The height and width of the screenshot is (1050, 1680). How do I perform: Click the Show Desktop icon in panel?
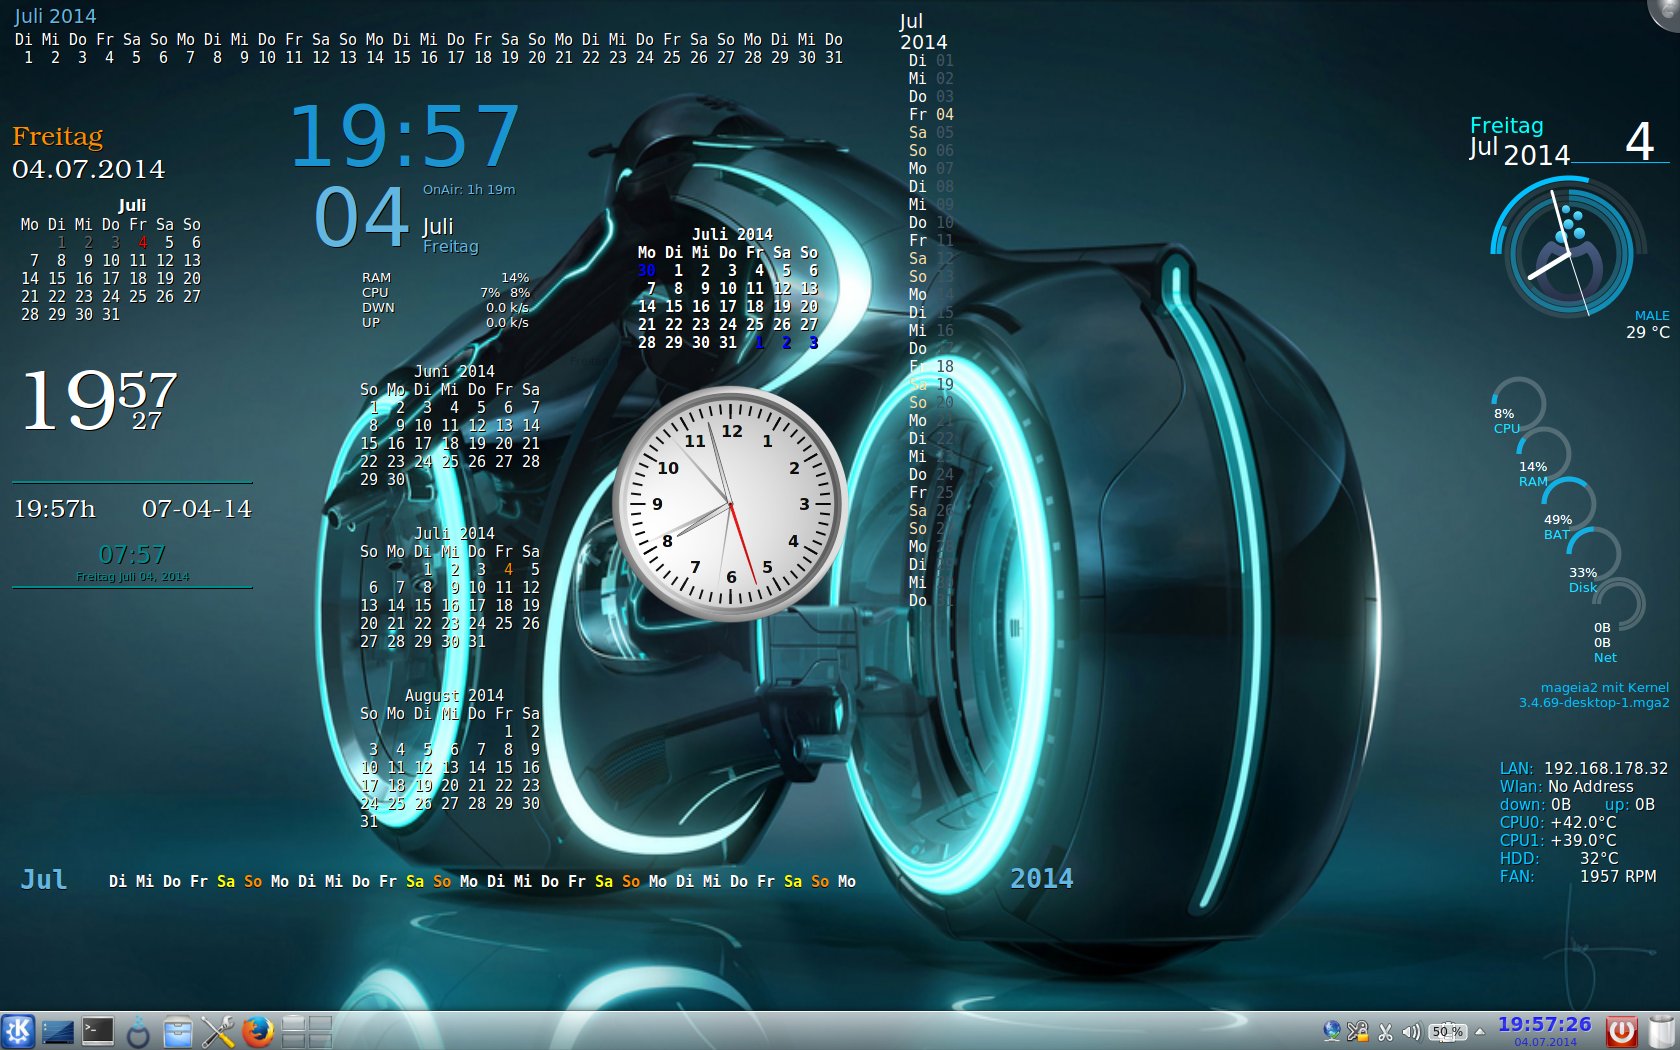pos(58,1031)
